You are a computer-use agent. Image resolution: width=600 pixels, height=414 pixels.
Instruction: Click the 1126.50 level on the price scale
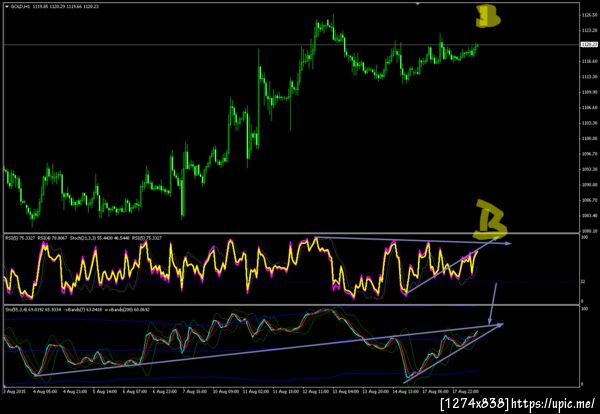click(590, 16)
